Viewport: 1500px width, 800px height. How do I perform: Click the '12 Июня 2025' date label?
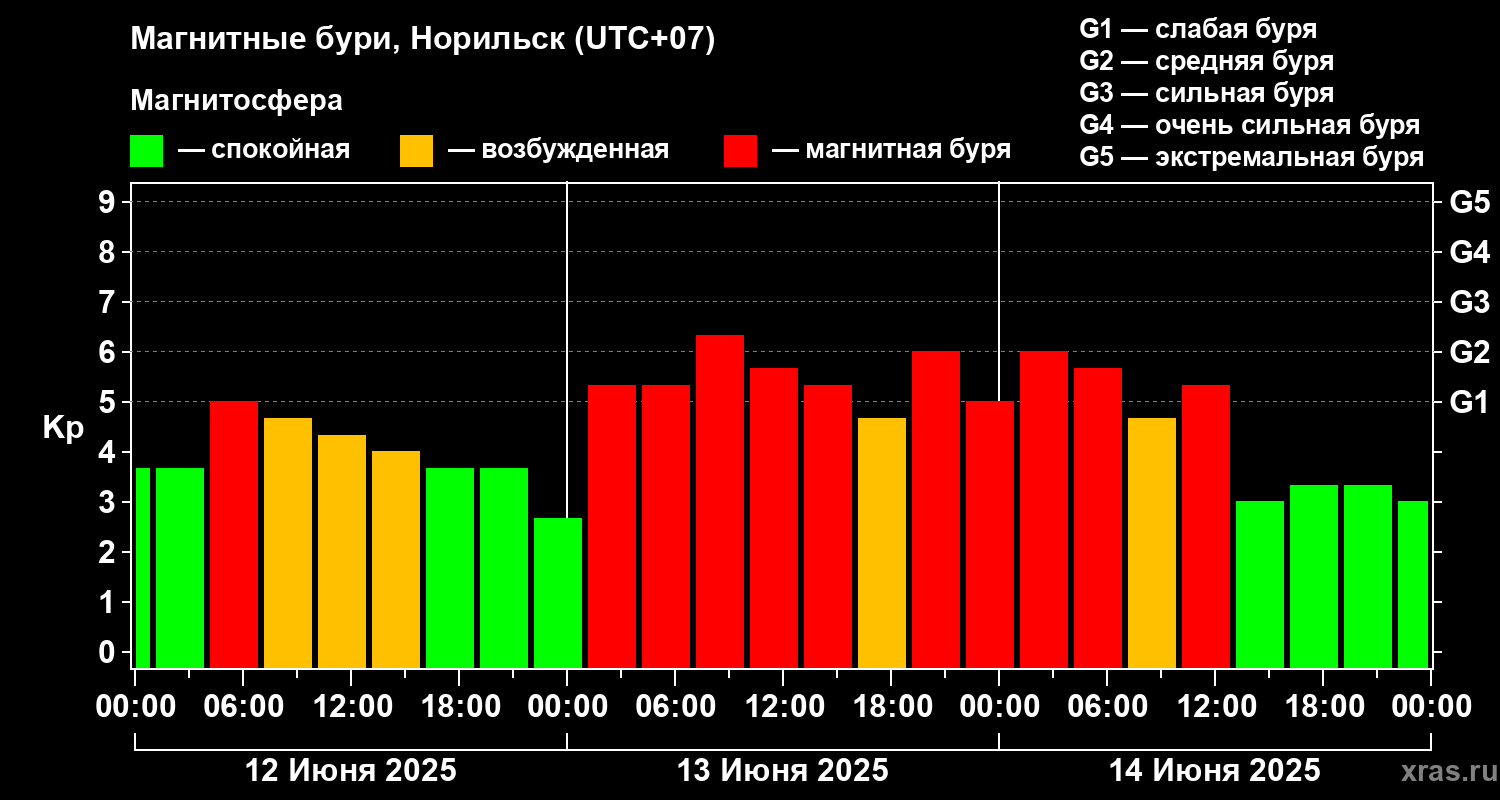click(351, 771)
